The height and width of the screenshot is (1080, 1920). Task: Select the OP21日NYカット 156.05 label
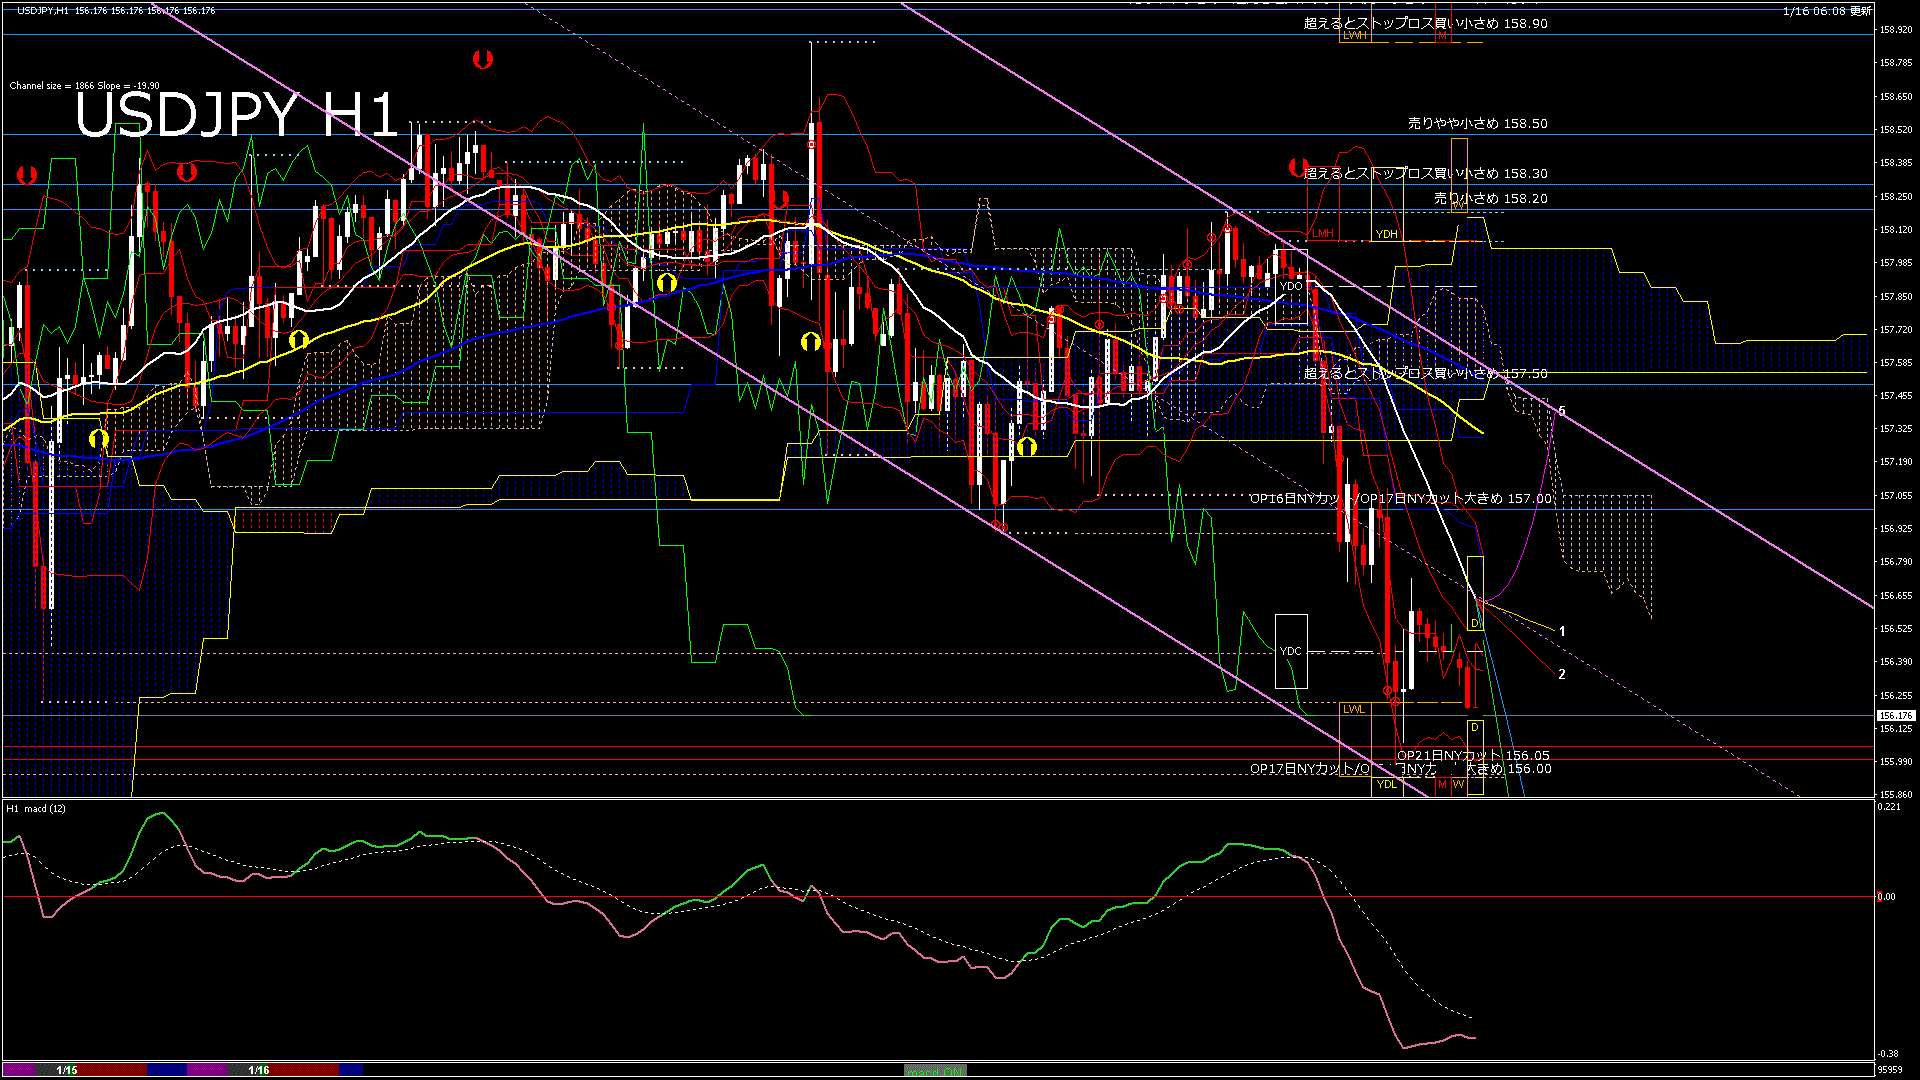click(x=1473, y=755)
